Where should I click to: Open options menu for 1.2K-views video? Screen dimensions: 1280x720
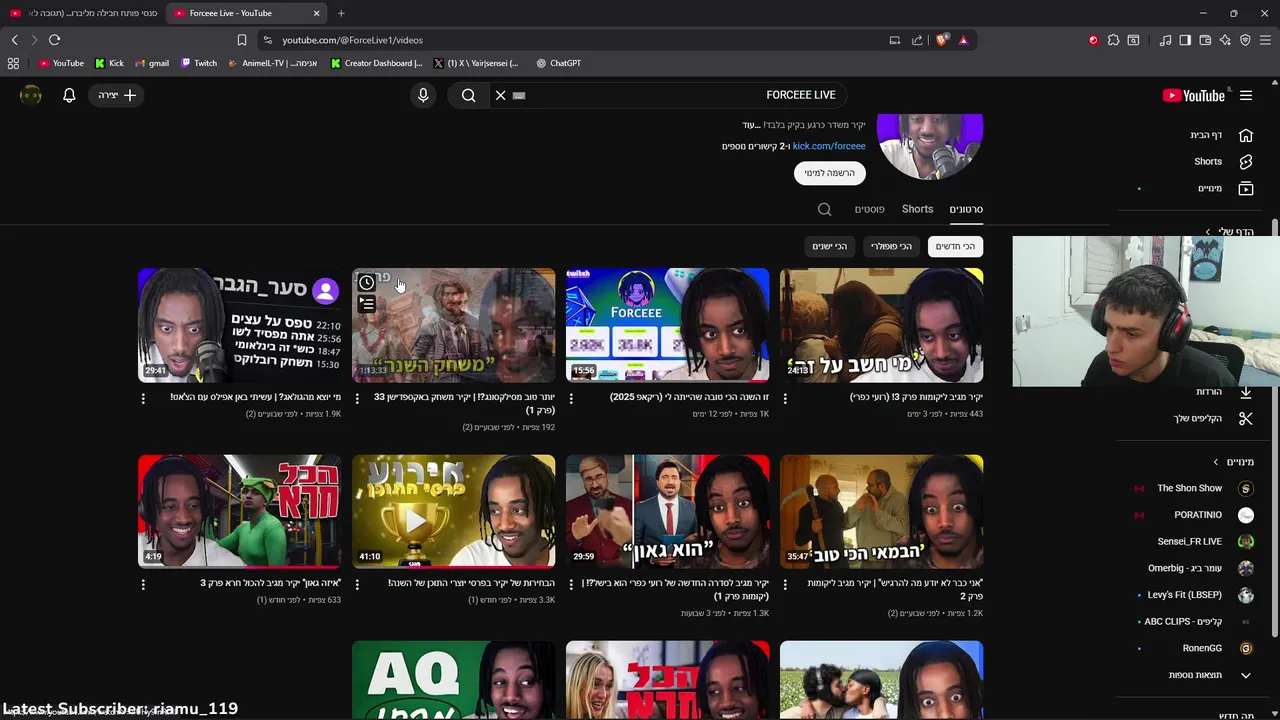tap(785, 584)
